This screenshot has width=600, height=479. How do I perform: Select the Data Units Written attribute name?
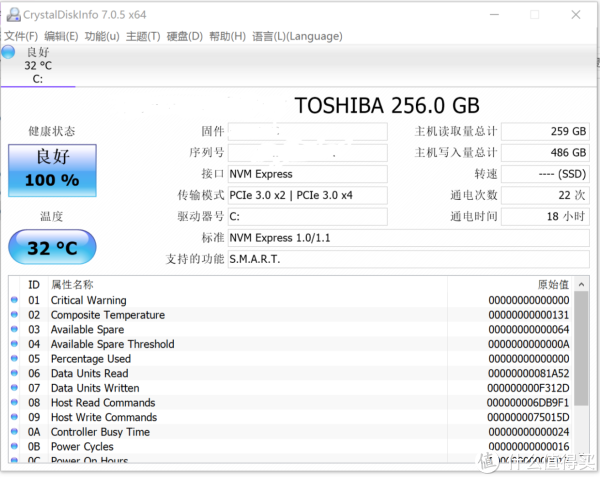pos(95,388)
